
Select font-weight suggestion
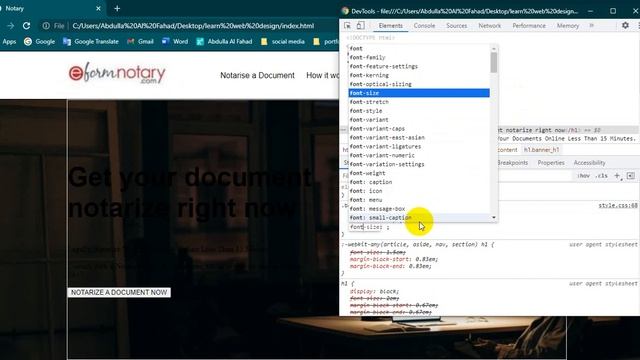pos(419,173)
